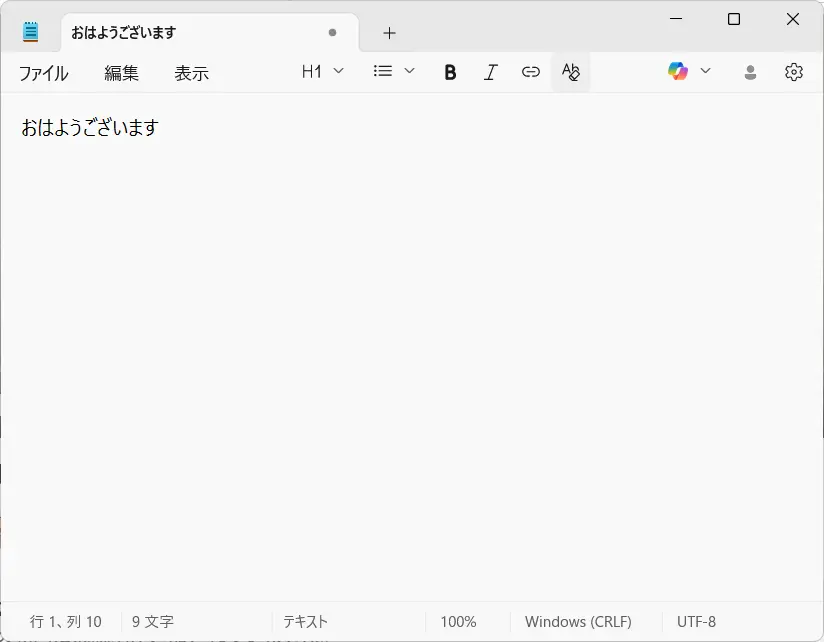
Task: Click into the text editing area
Action: [x=411, y=347]
